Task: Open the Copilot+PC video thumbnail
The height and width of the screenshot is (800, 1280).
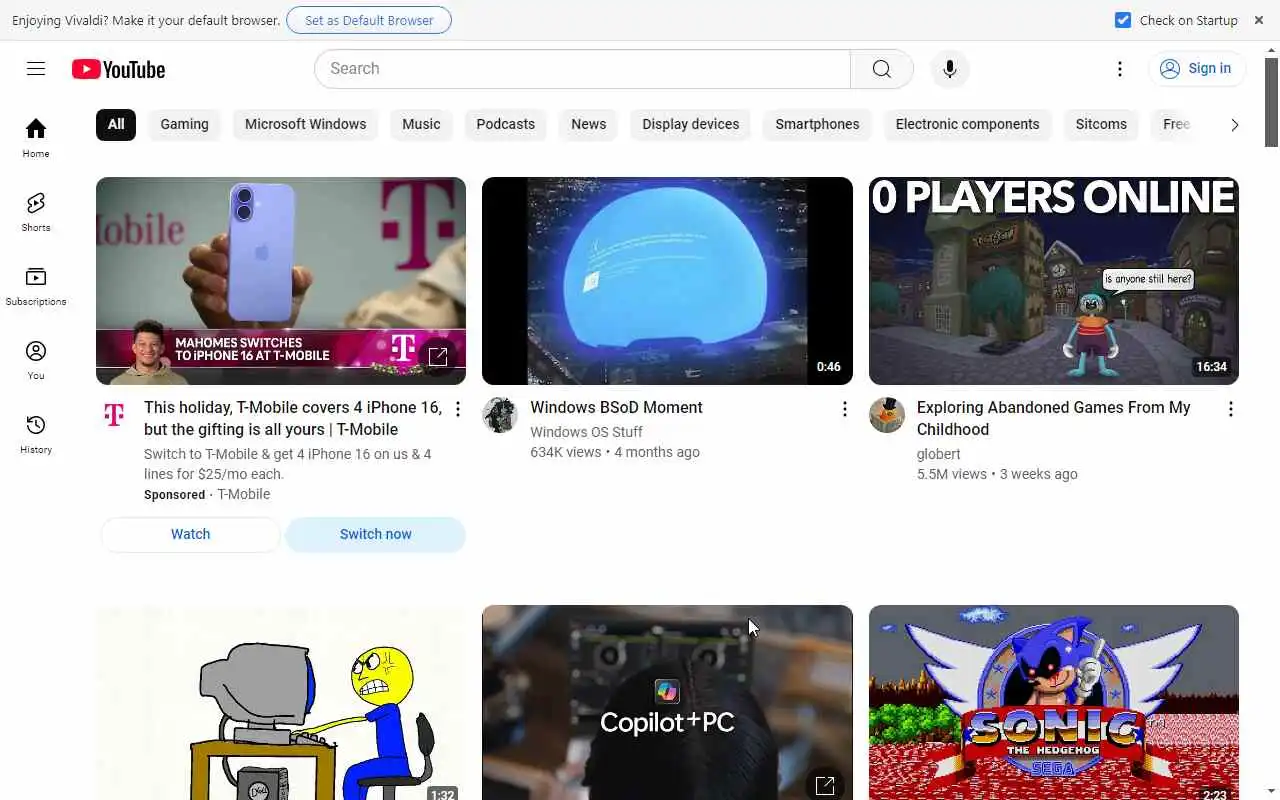Action: [x=667, y=702]
